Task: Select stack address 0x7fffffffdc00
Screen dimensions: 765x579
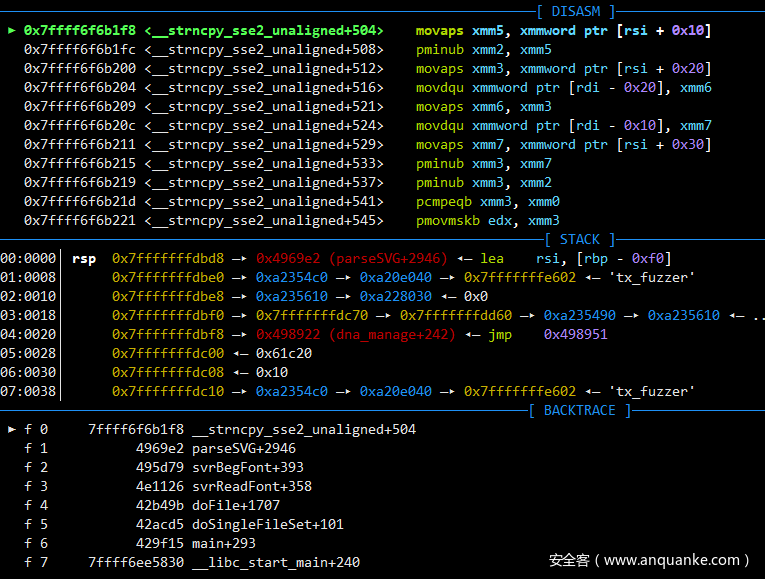Action: [x=168, y=353]
